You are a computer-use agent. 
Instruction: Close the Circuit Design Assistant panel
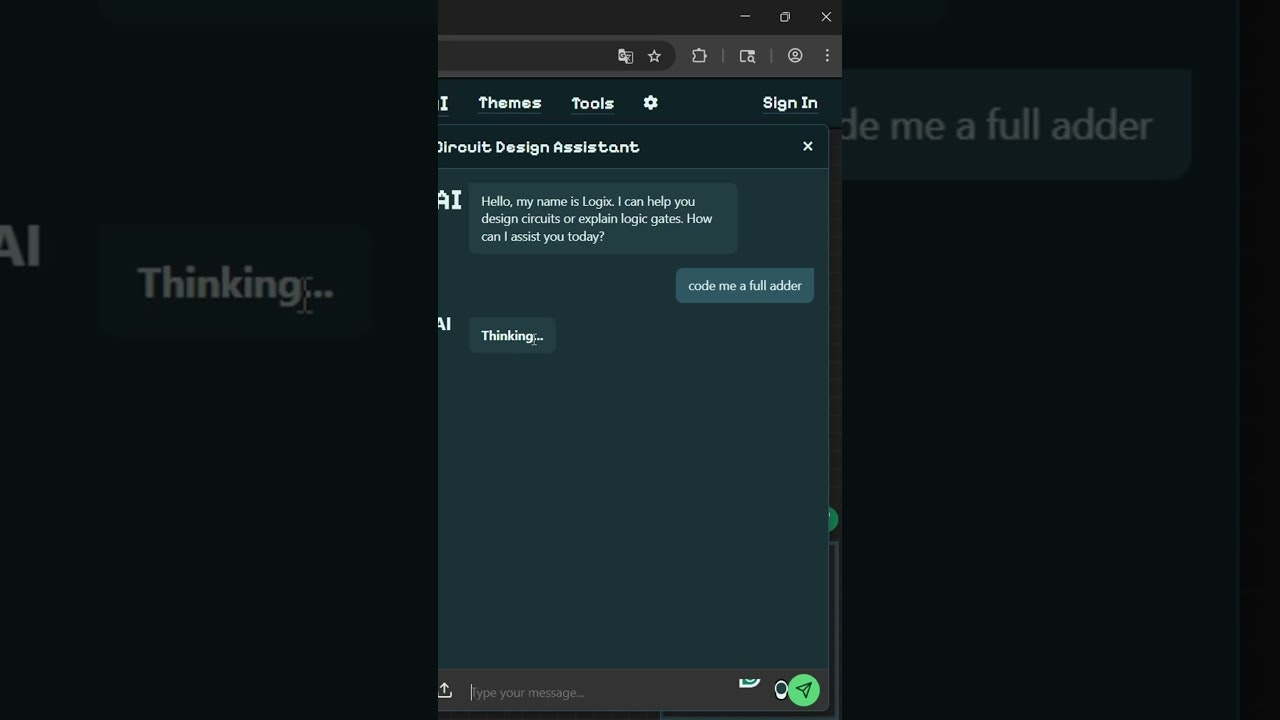pyautogui.click(x=807, y=146)
